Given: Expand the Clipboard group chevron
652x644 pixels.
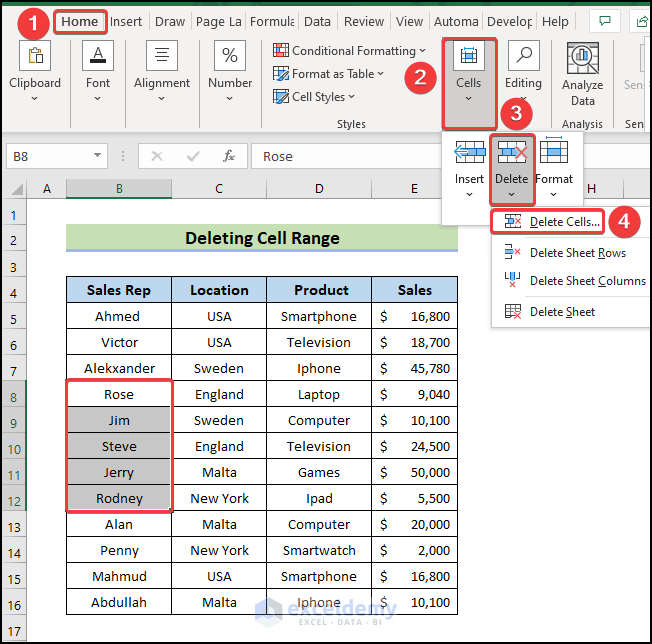Looking at the screenshot, I should click(x=35, y=99).
